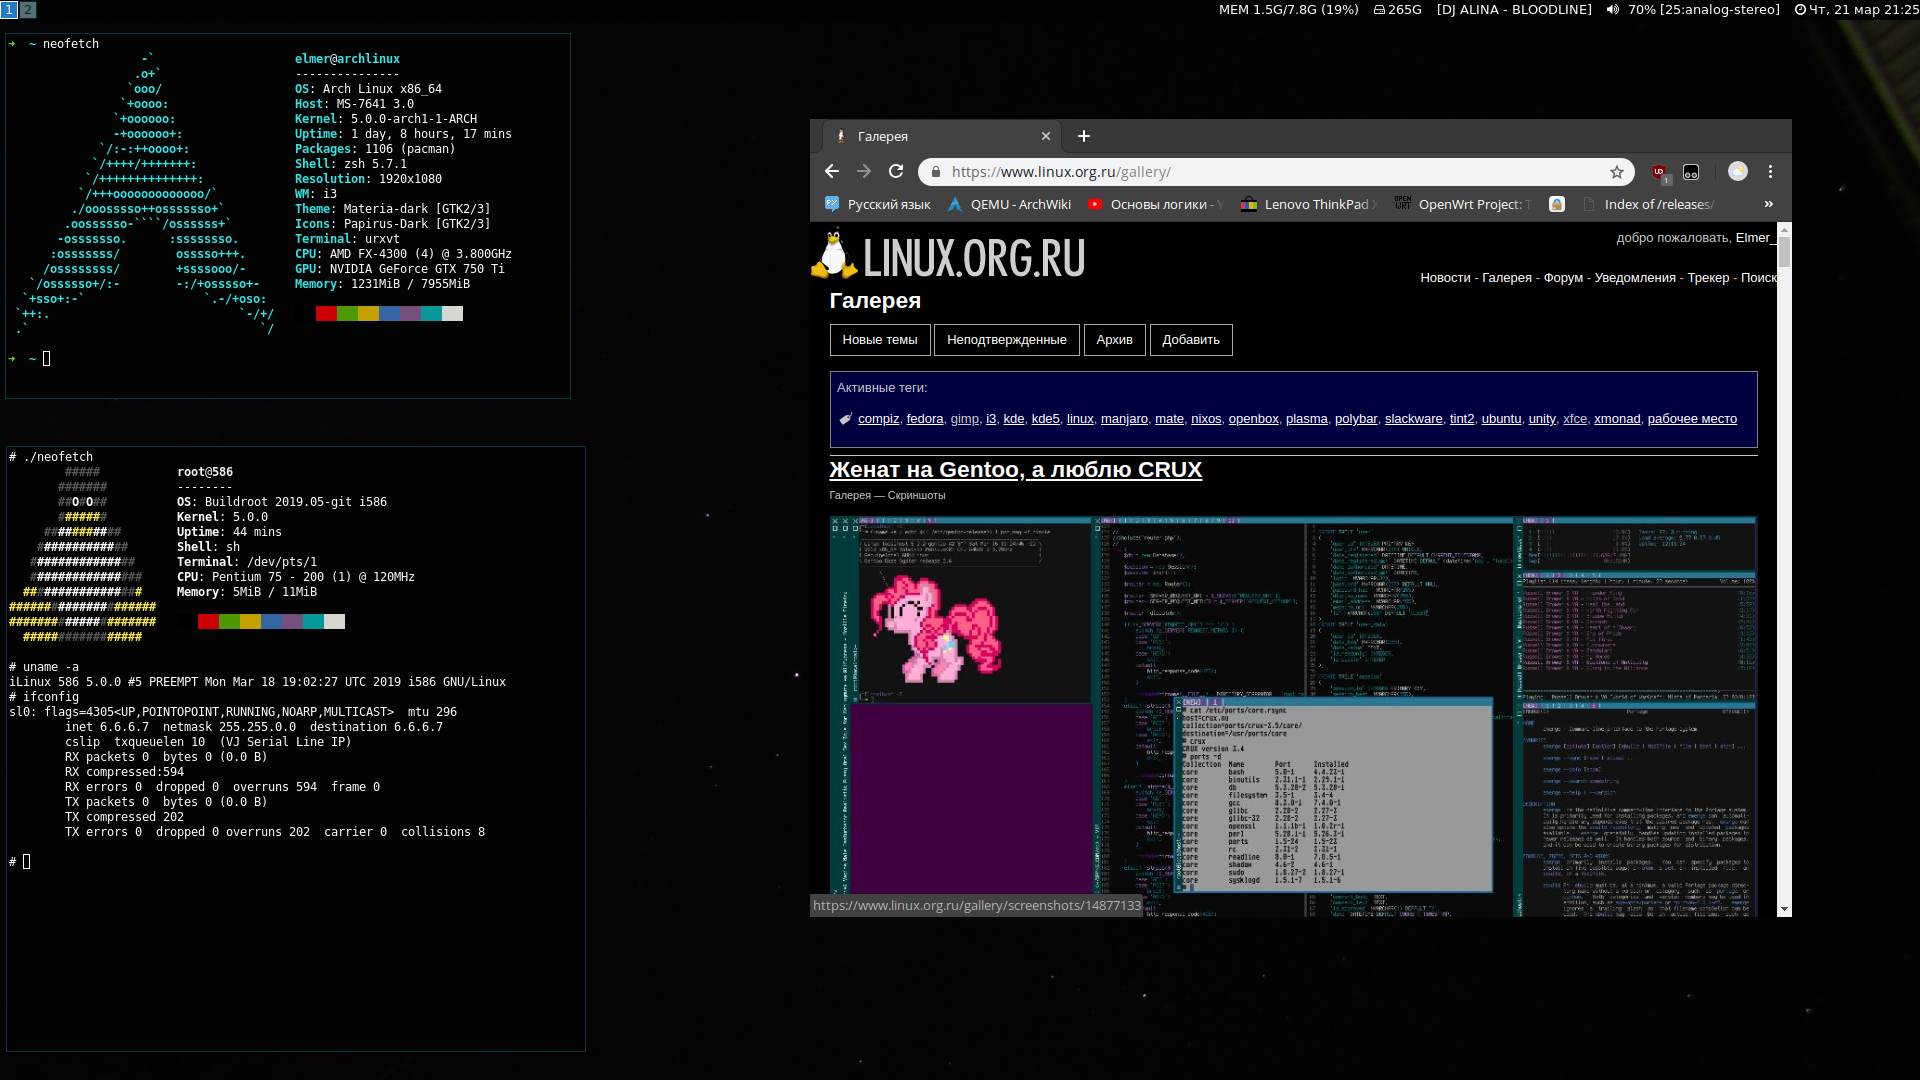The image size is (1920, 1080).
Task: Open the manjaro tag link
Action: [1124, 419]
